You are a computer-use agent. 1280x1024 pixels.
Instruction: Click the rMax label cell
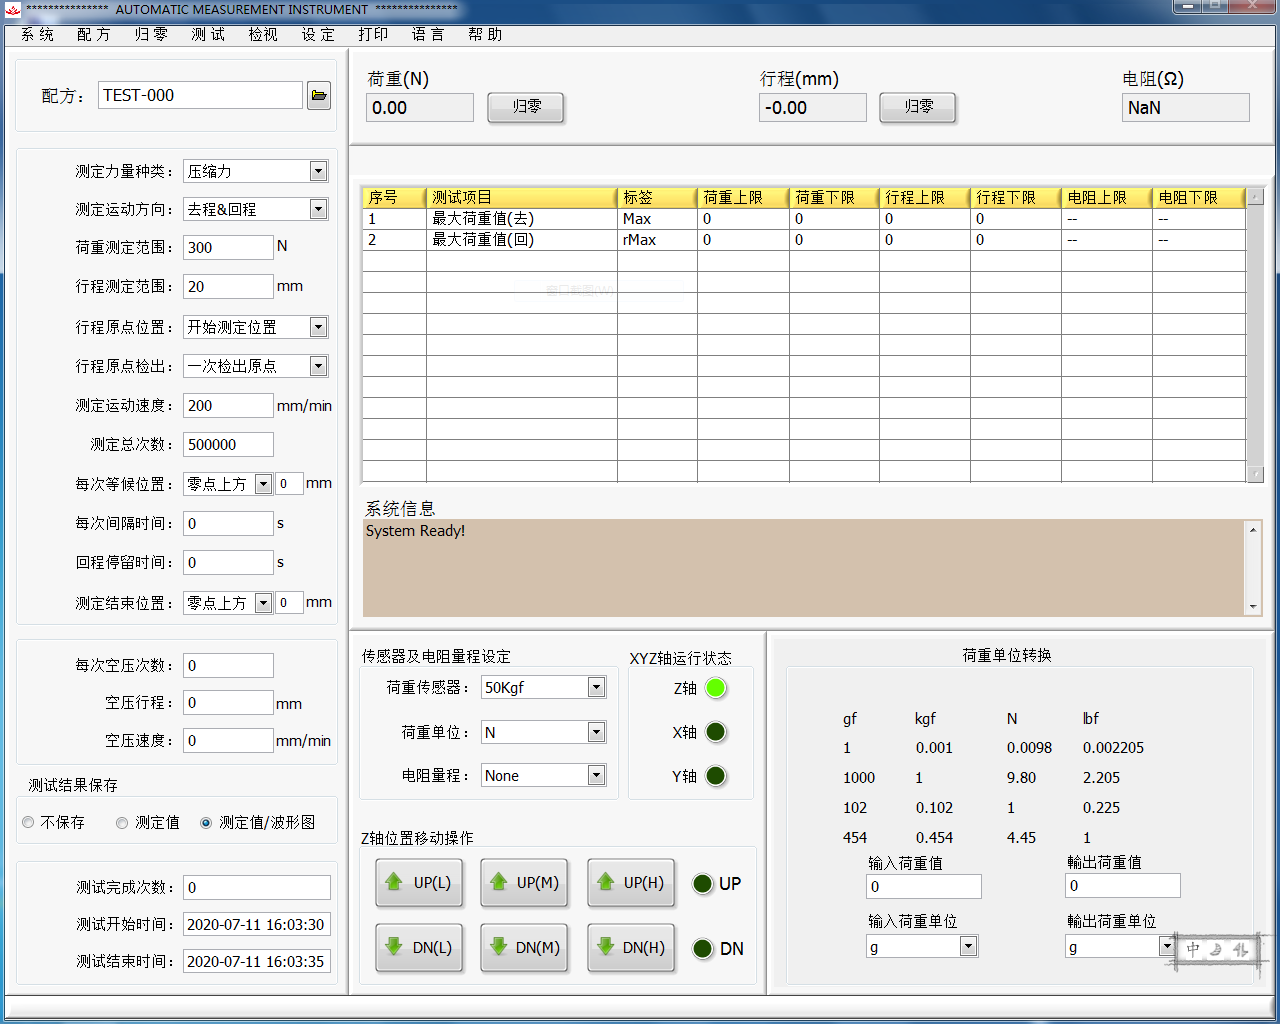tap(657, 240)
